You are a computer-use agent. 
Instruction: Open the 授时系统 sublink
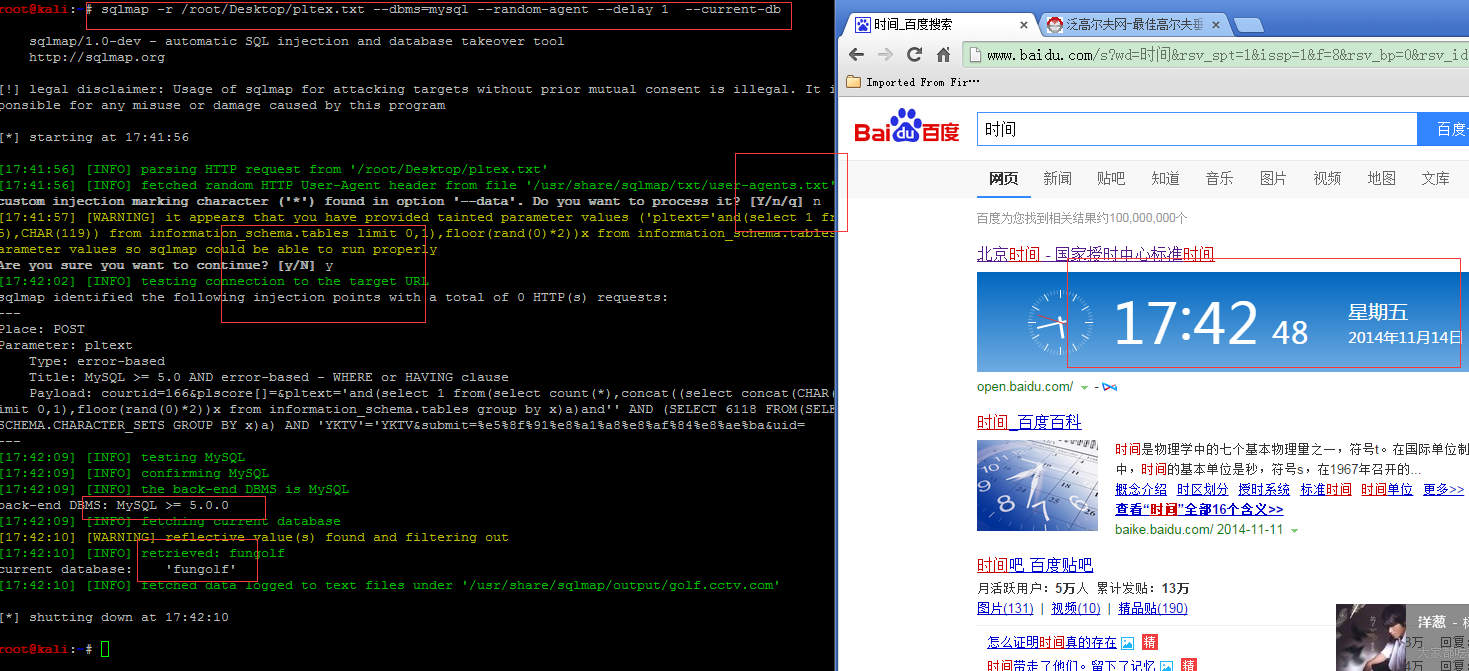[x=1264, y=490]
